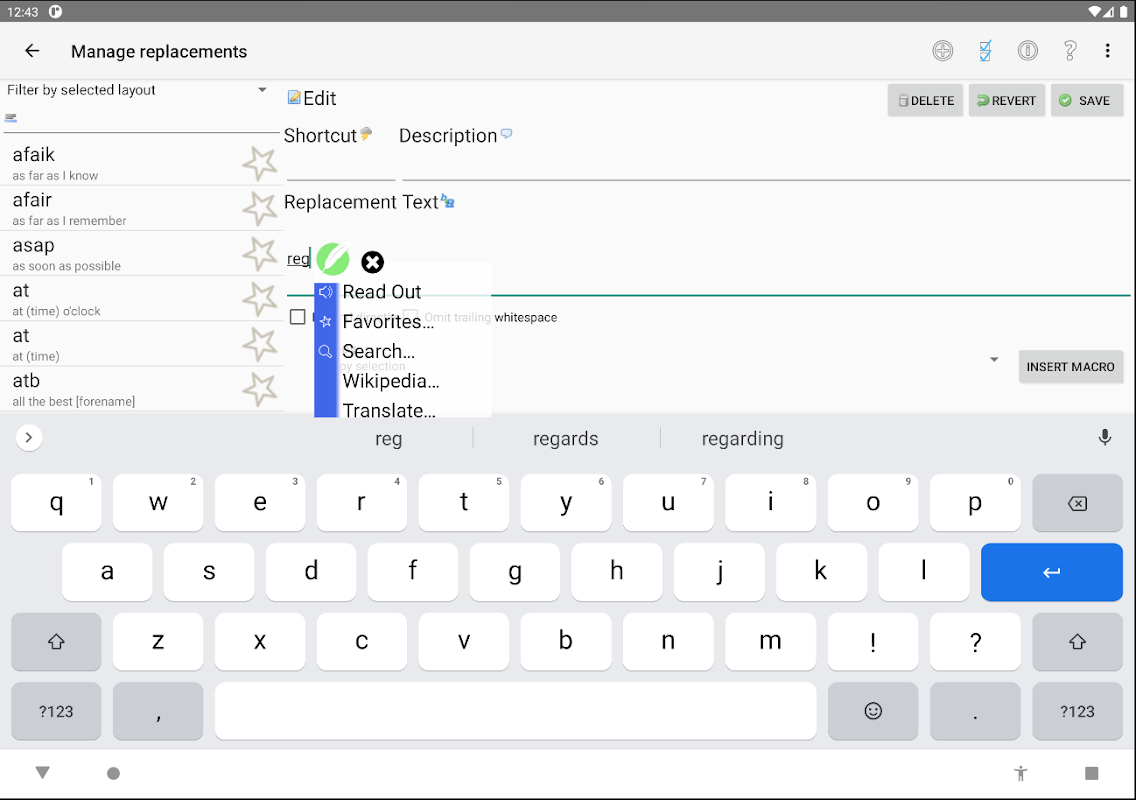The width and height of the screenshot is (1136, 800).
Task: Toggle the star for asap
Action: pyautogui.click(x=259, y=254)
